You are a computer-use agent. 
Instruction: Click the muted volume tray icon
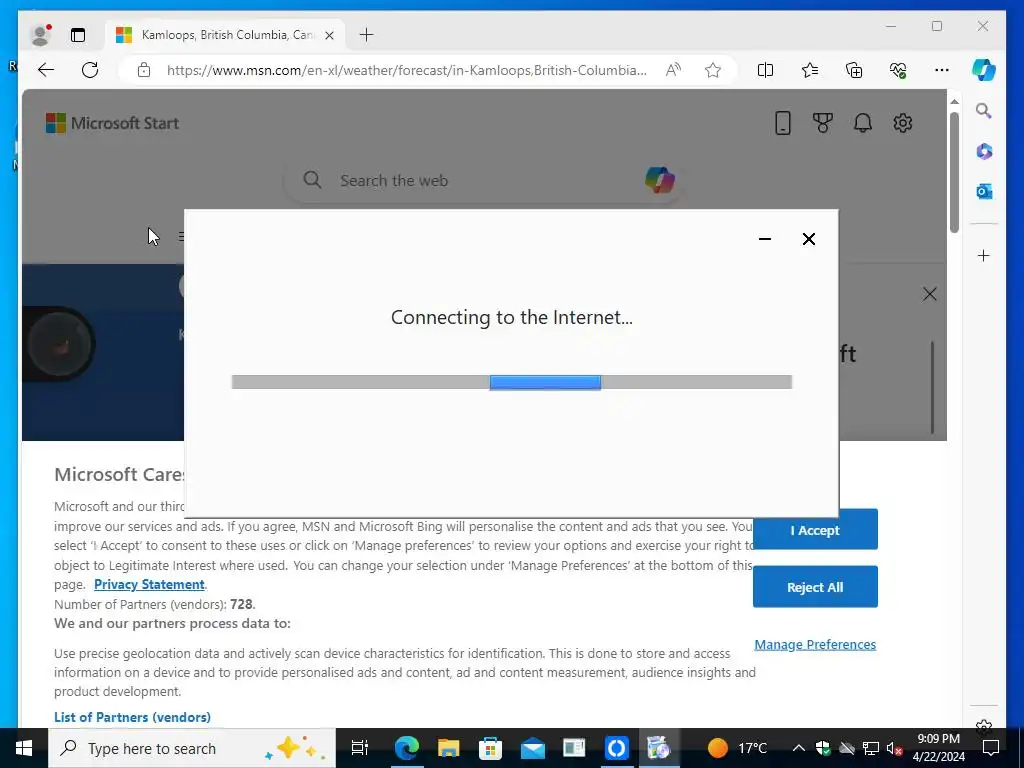[894, 748]
